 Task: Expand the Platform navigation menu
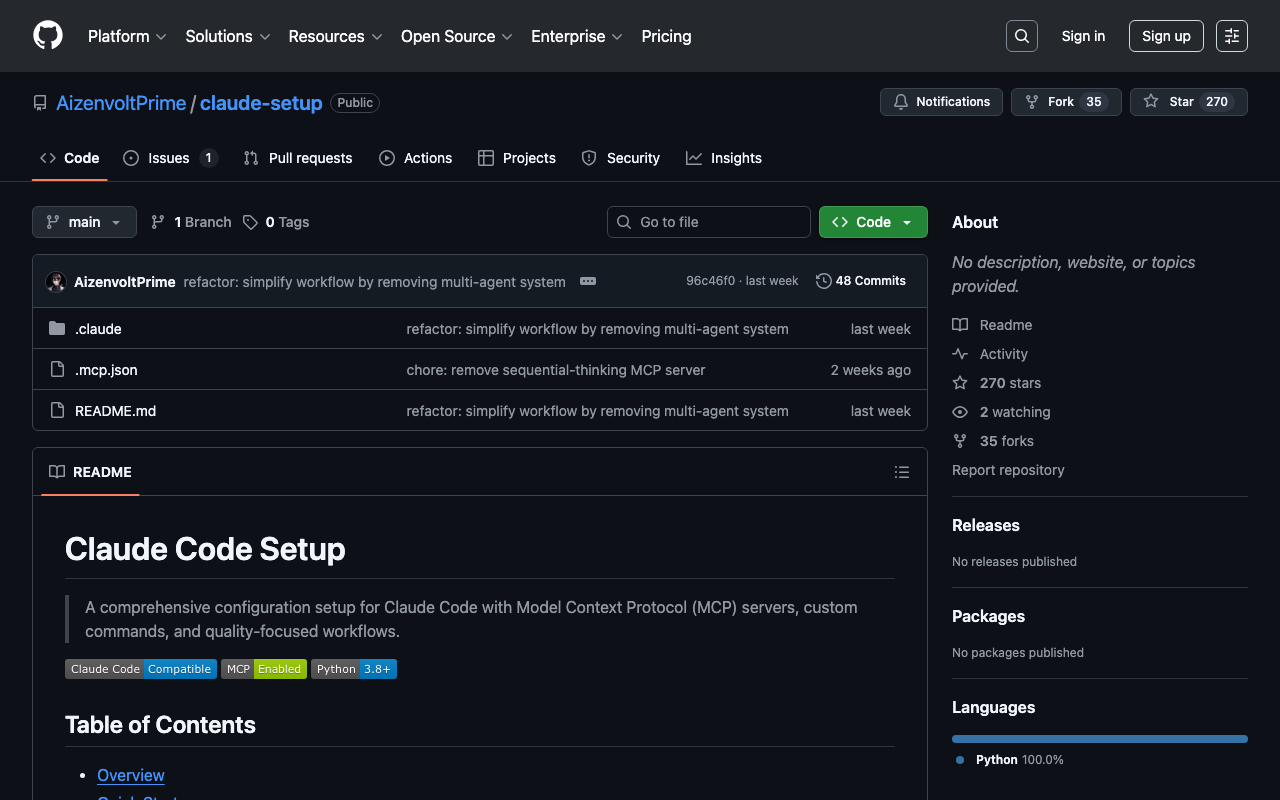point(127,36)
